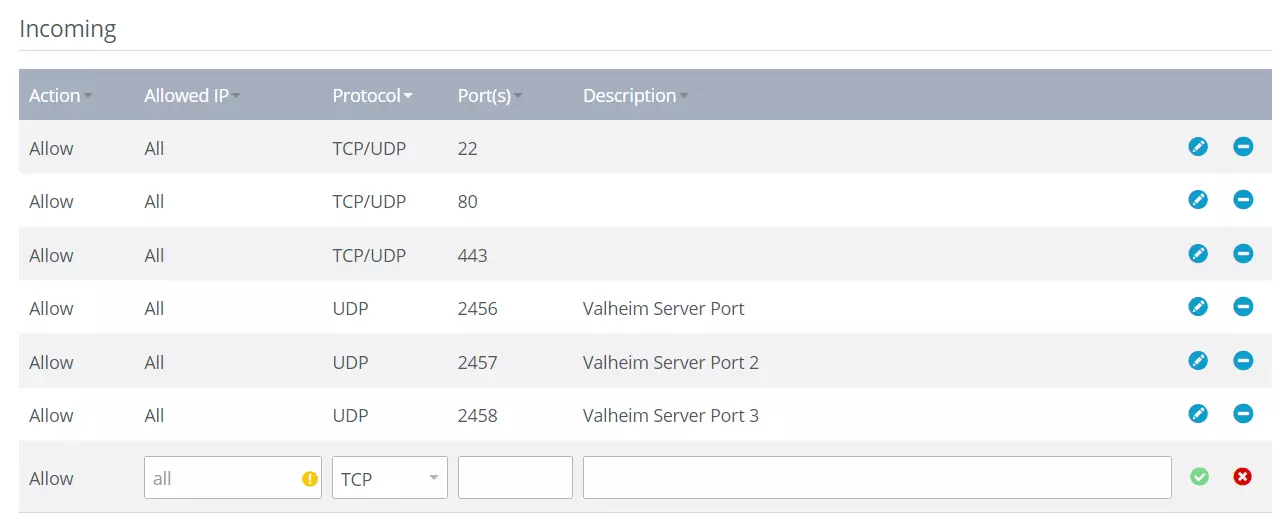Viewport: 1278px width, 515px height.
Task: Select port value 22
Action: (x=468, y=149)
